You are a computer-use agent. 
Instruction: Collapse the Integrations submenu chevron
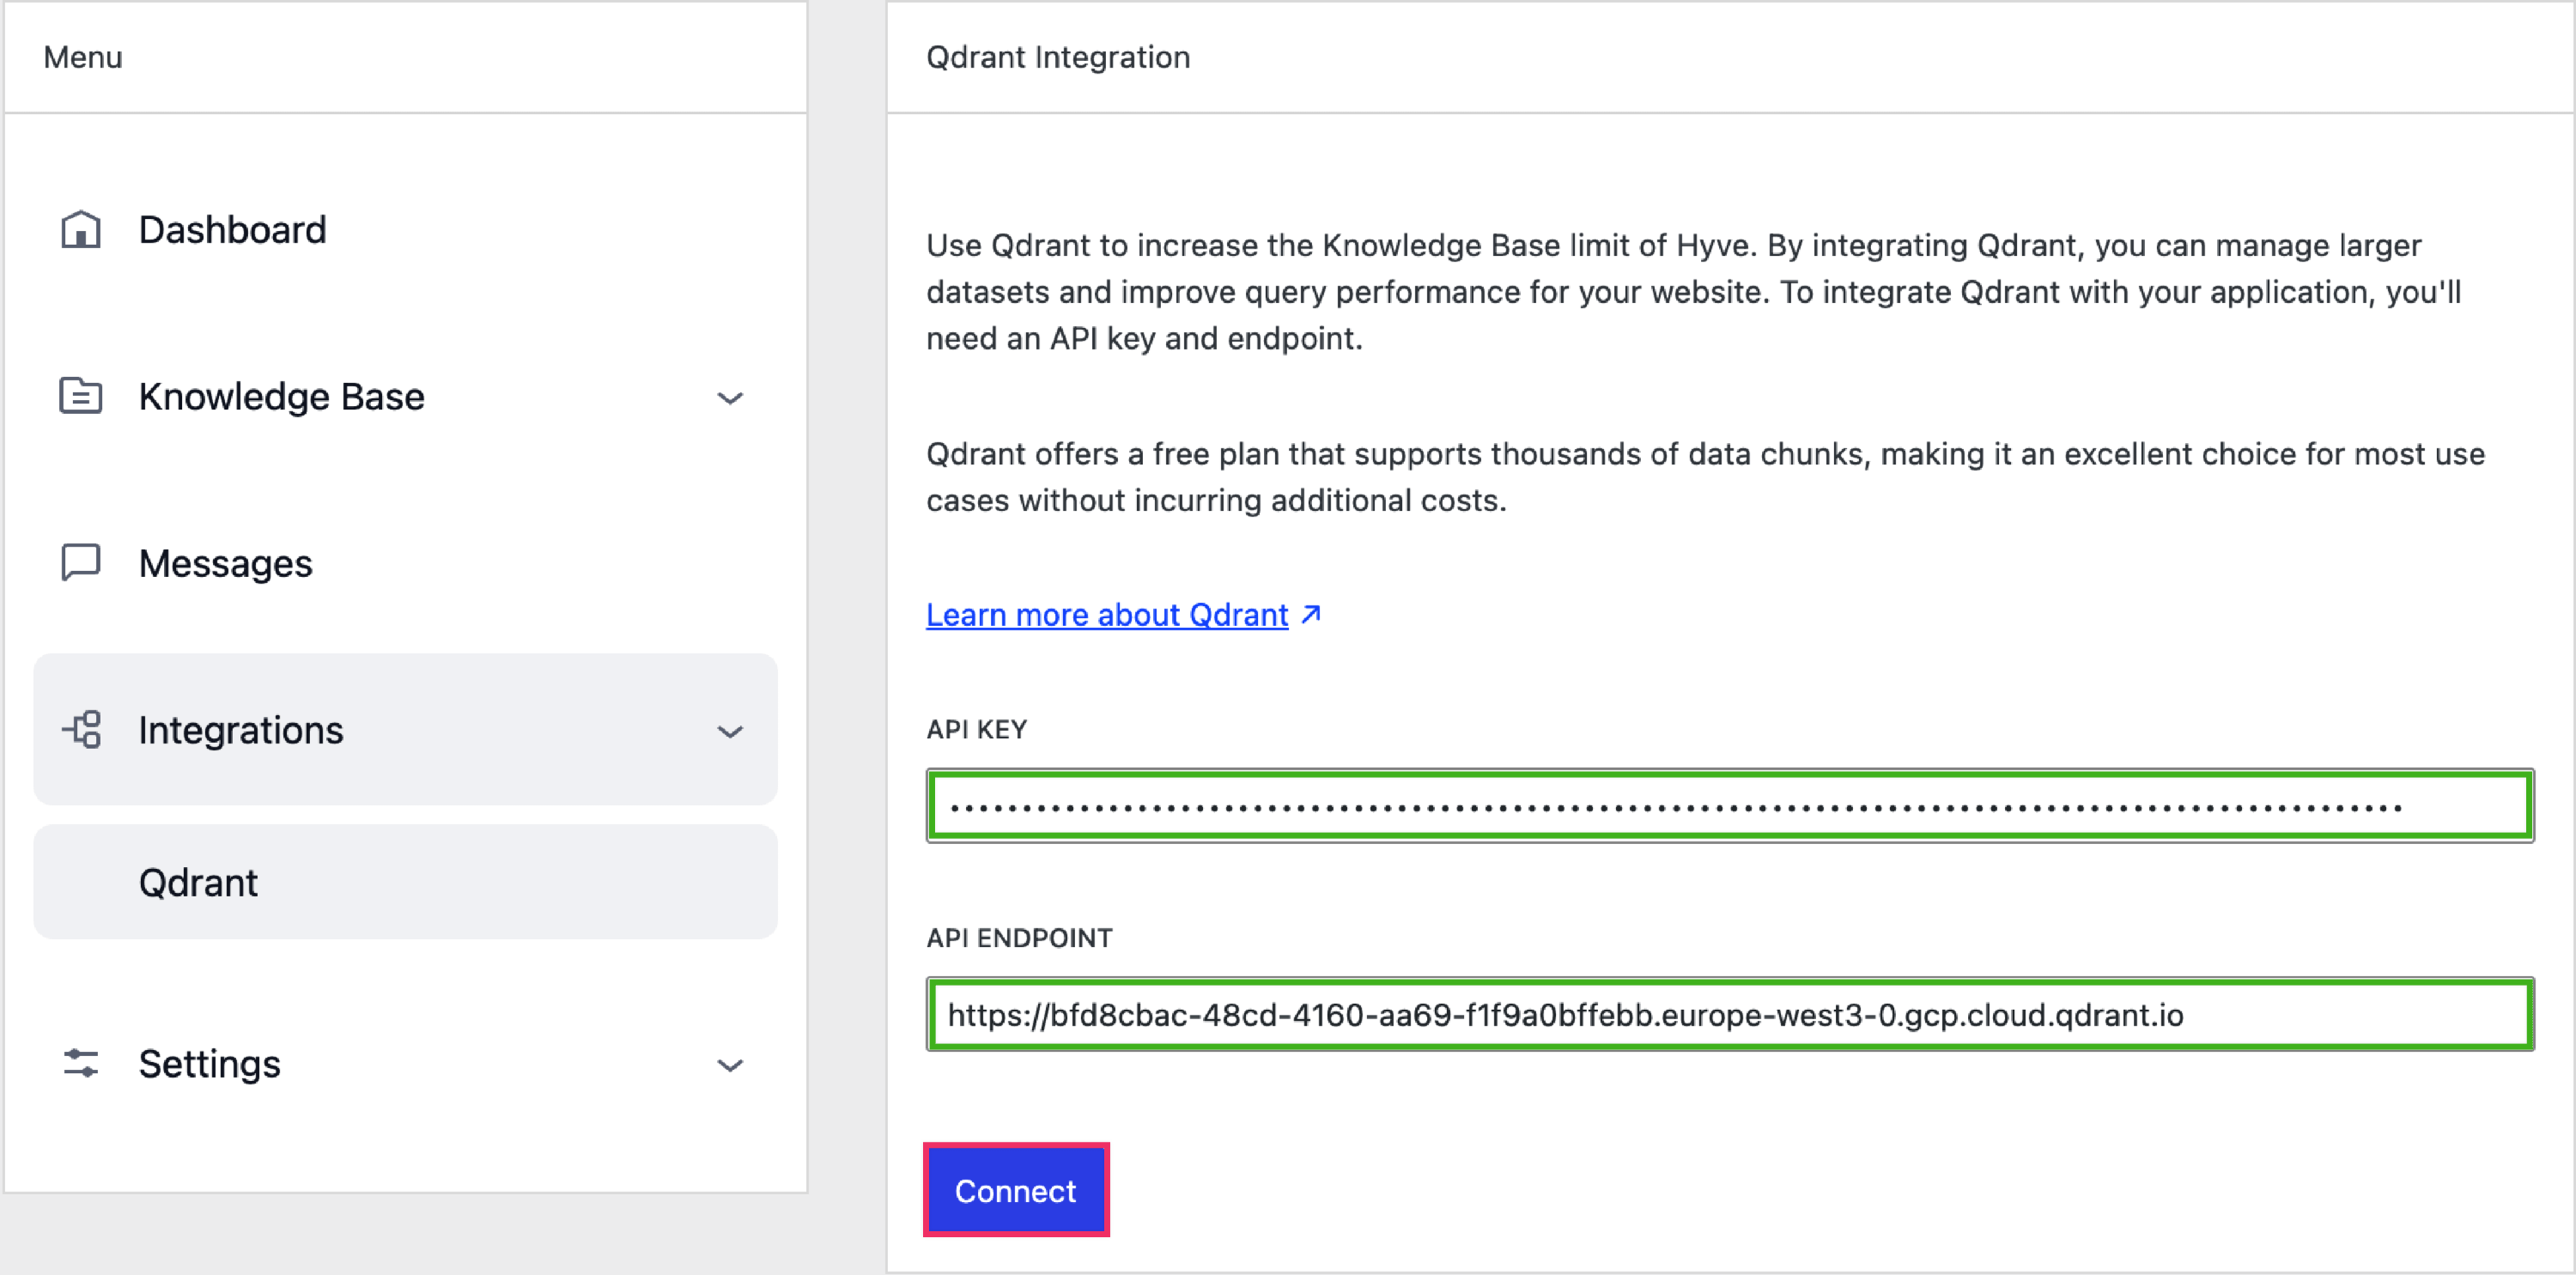[x=730, y=732]
